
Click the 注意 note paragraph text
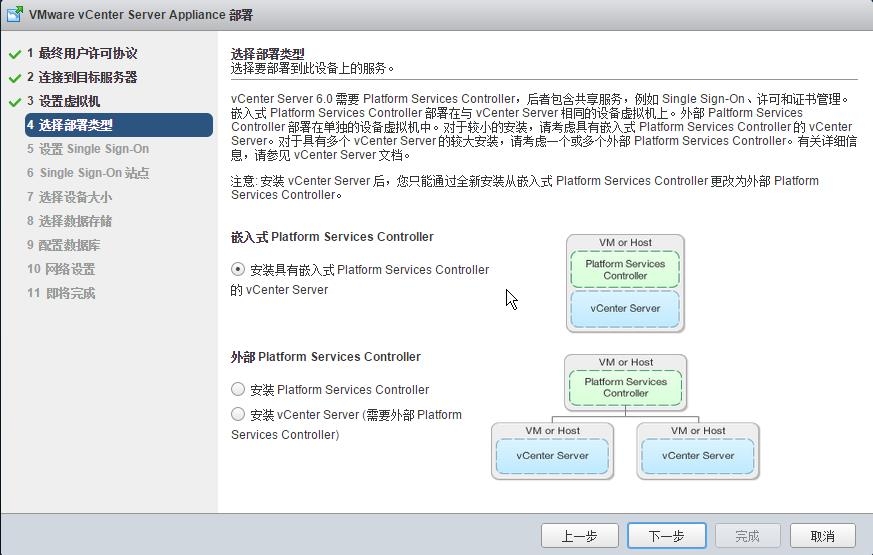pyautogui.click(x=525, y=188)
